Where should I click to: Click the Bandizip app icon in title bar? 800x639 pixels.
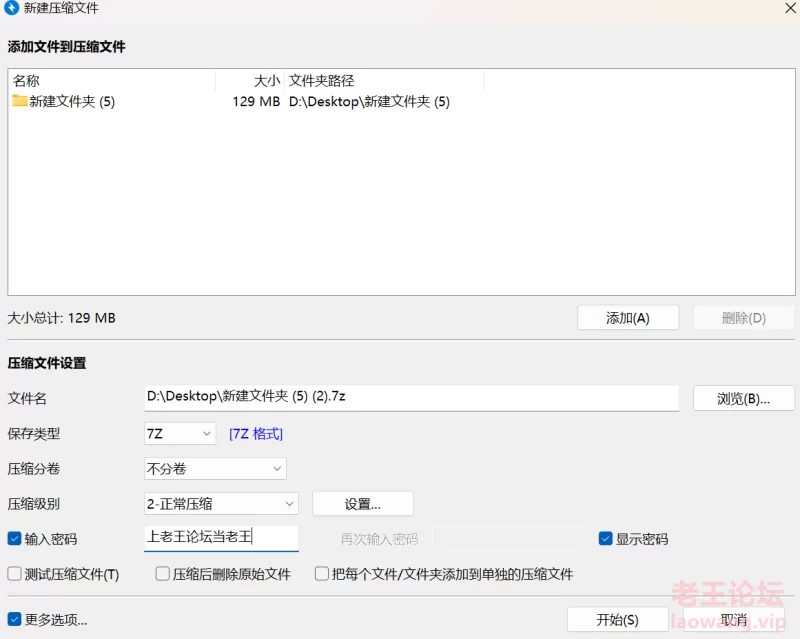11,8
